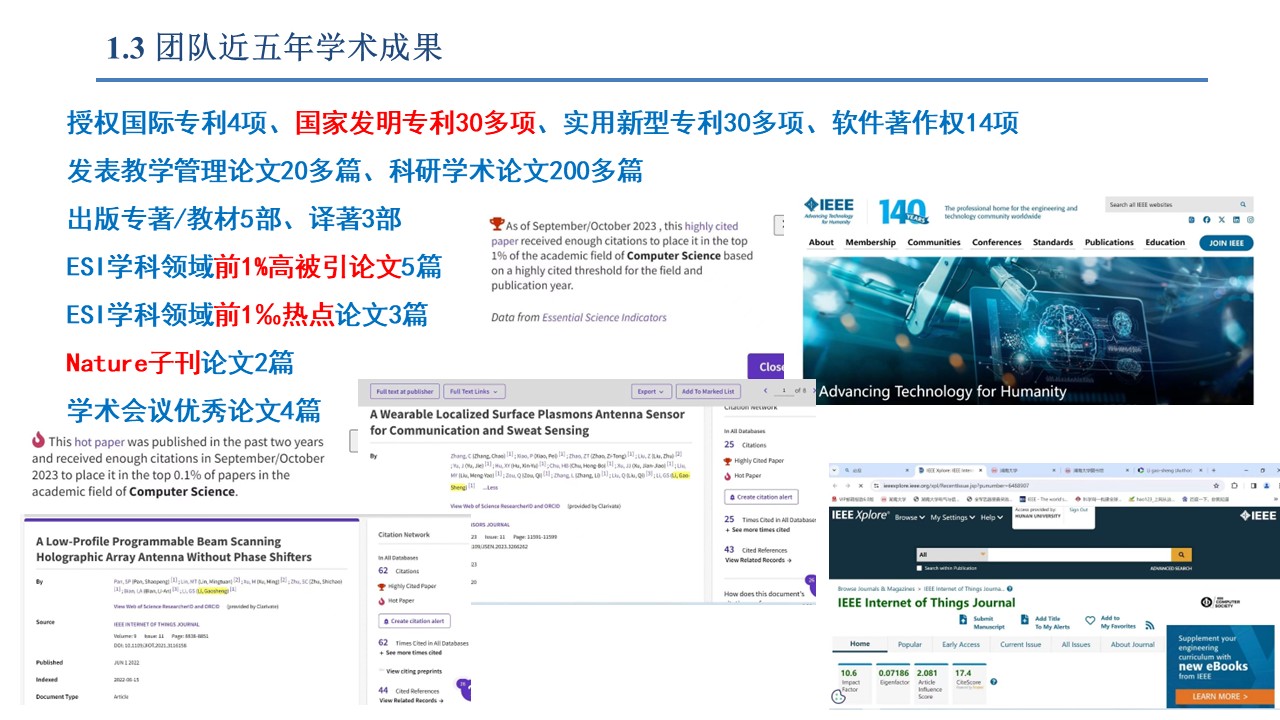Click the Add to My Favorites heart icon

click(1090, 621)
